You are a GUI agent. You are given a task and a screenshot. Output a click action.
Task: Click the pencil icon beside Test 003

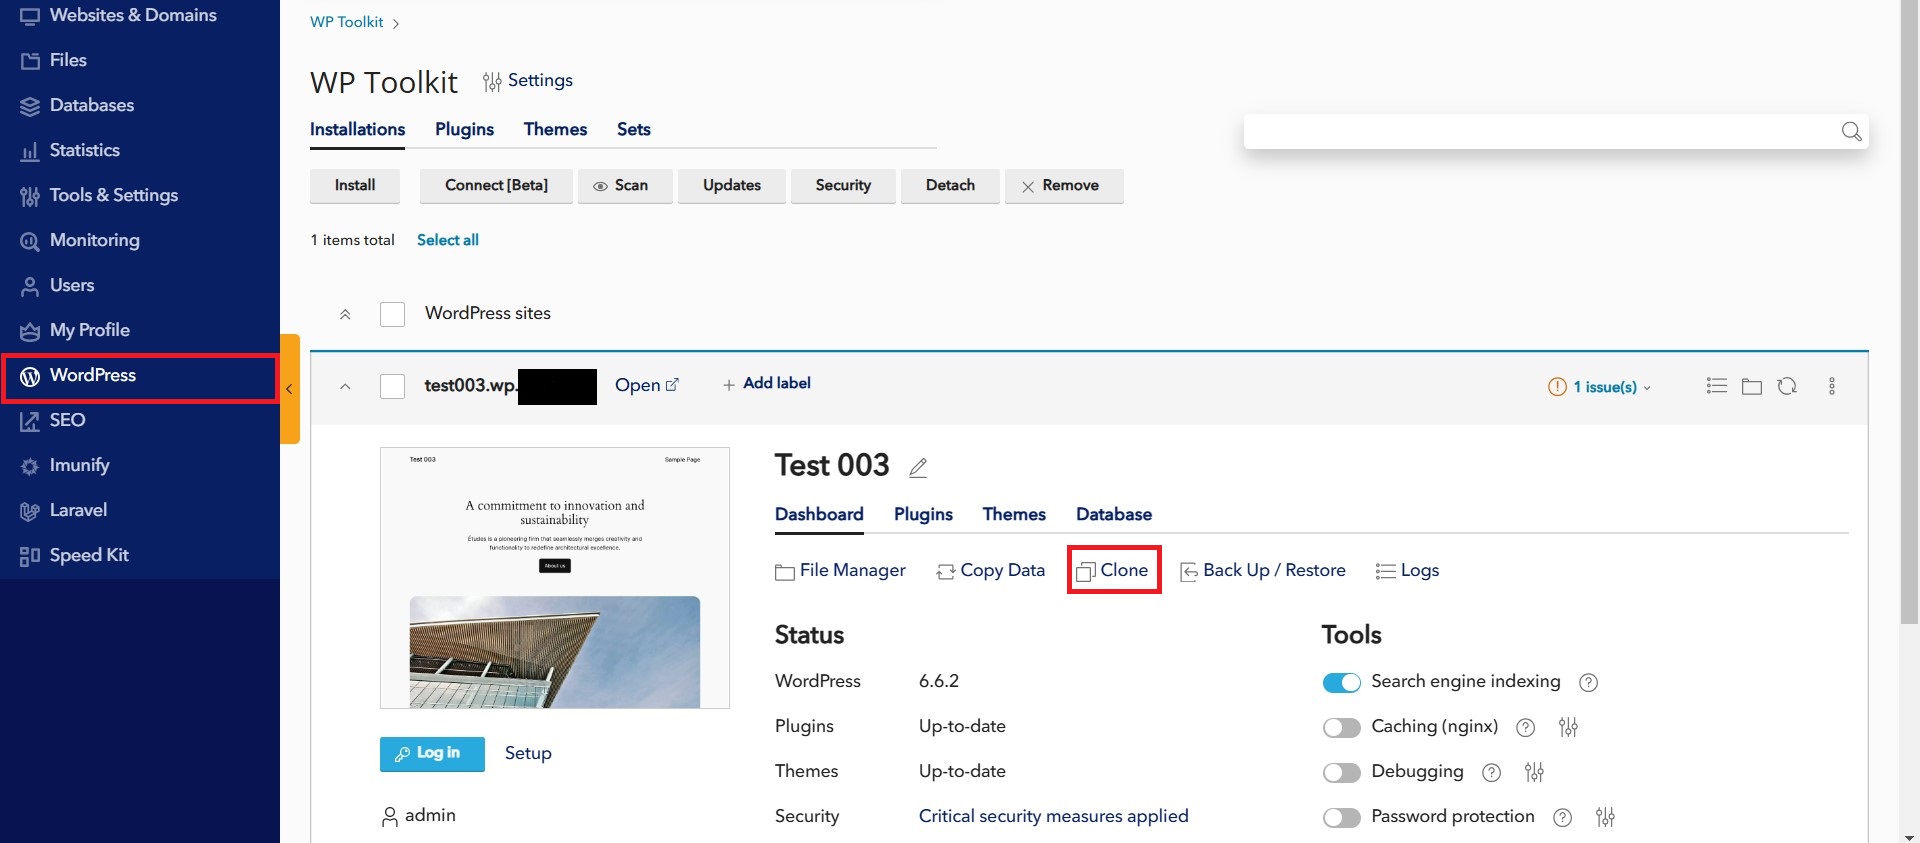tap(918, 467)
